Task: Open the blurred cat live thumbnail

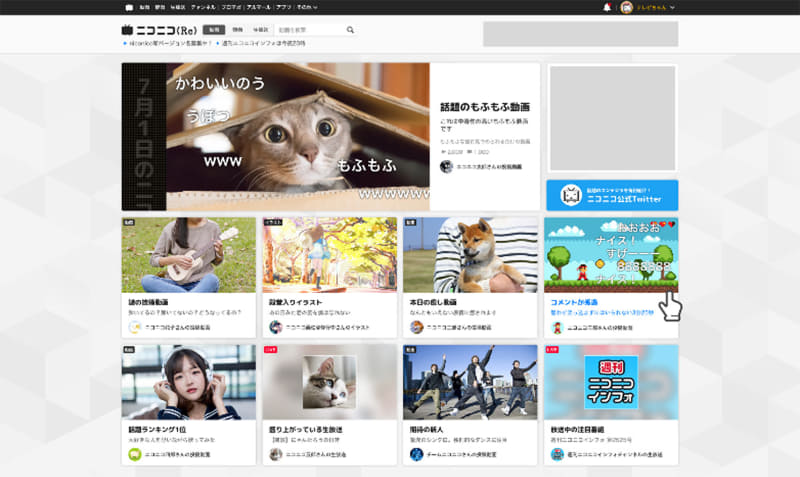Action: click(330, 382)
